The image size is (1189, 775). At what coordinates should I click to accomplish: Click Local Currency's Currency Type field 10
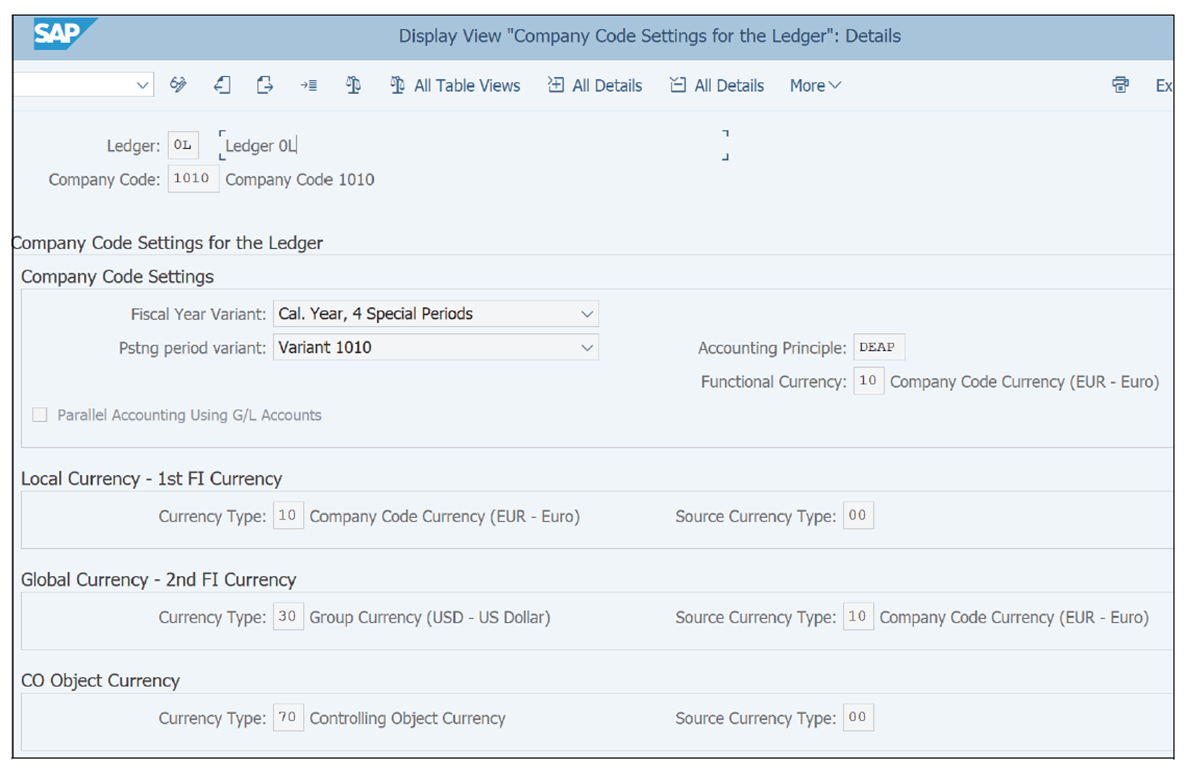287,516
